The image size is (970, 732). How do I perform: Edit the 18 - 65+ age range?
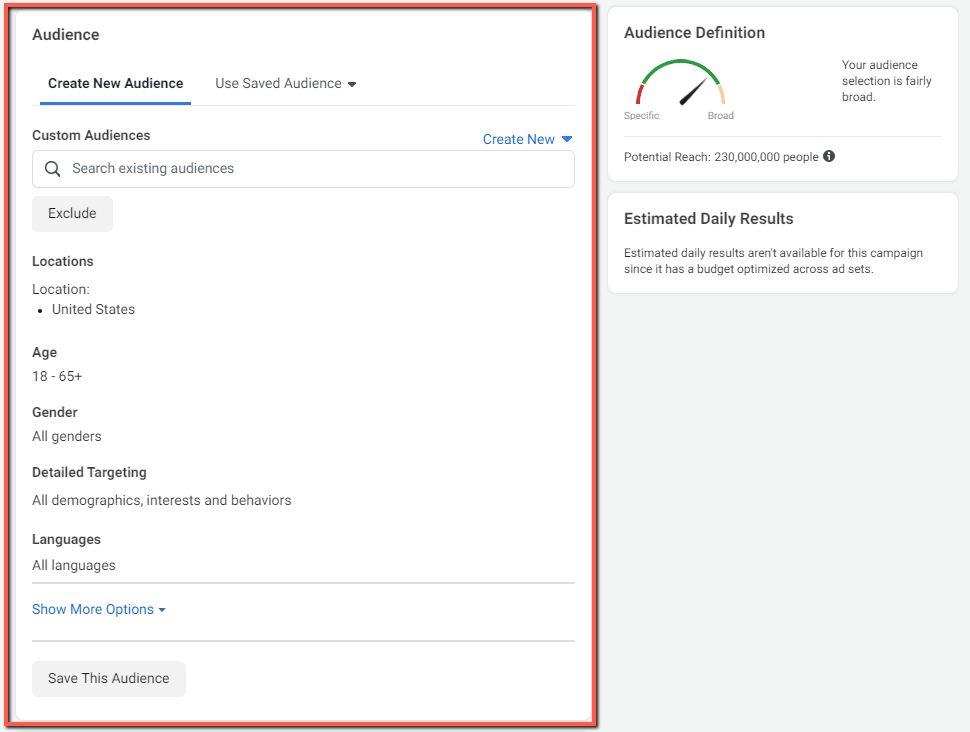pyautogui.click(x=57, y=376)
